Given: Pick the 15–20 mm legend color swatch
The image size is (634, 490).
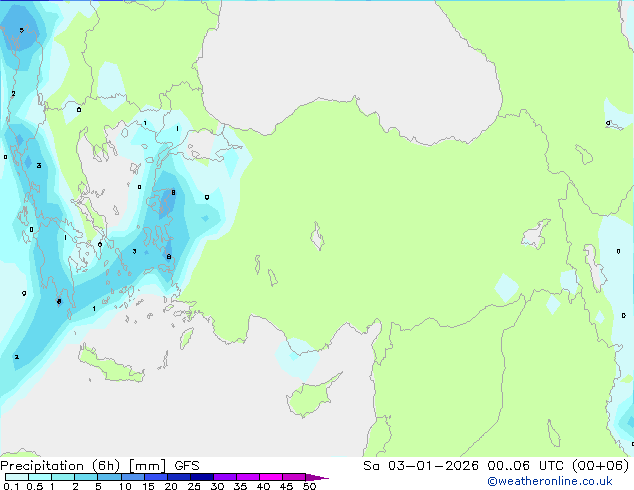Looking at the screenshot, I should (156, 477).
